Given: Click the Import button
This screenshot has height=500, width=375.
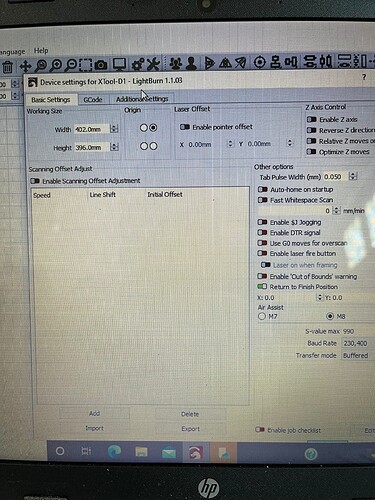Looking at the screenshot, I should [x=94, y=428].
